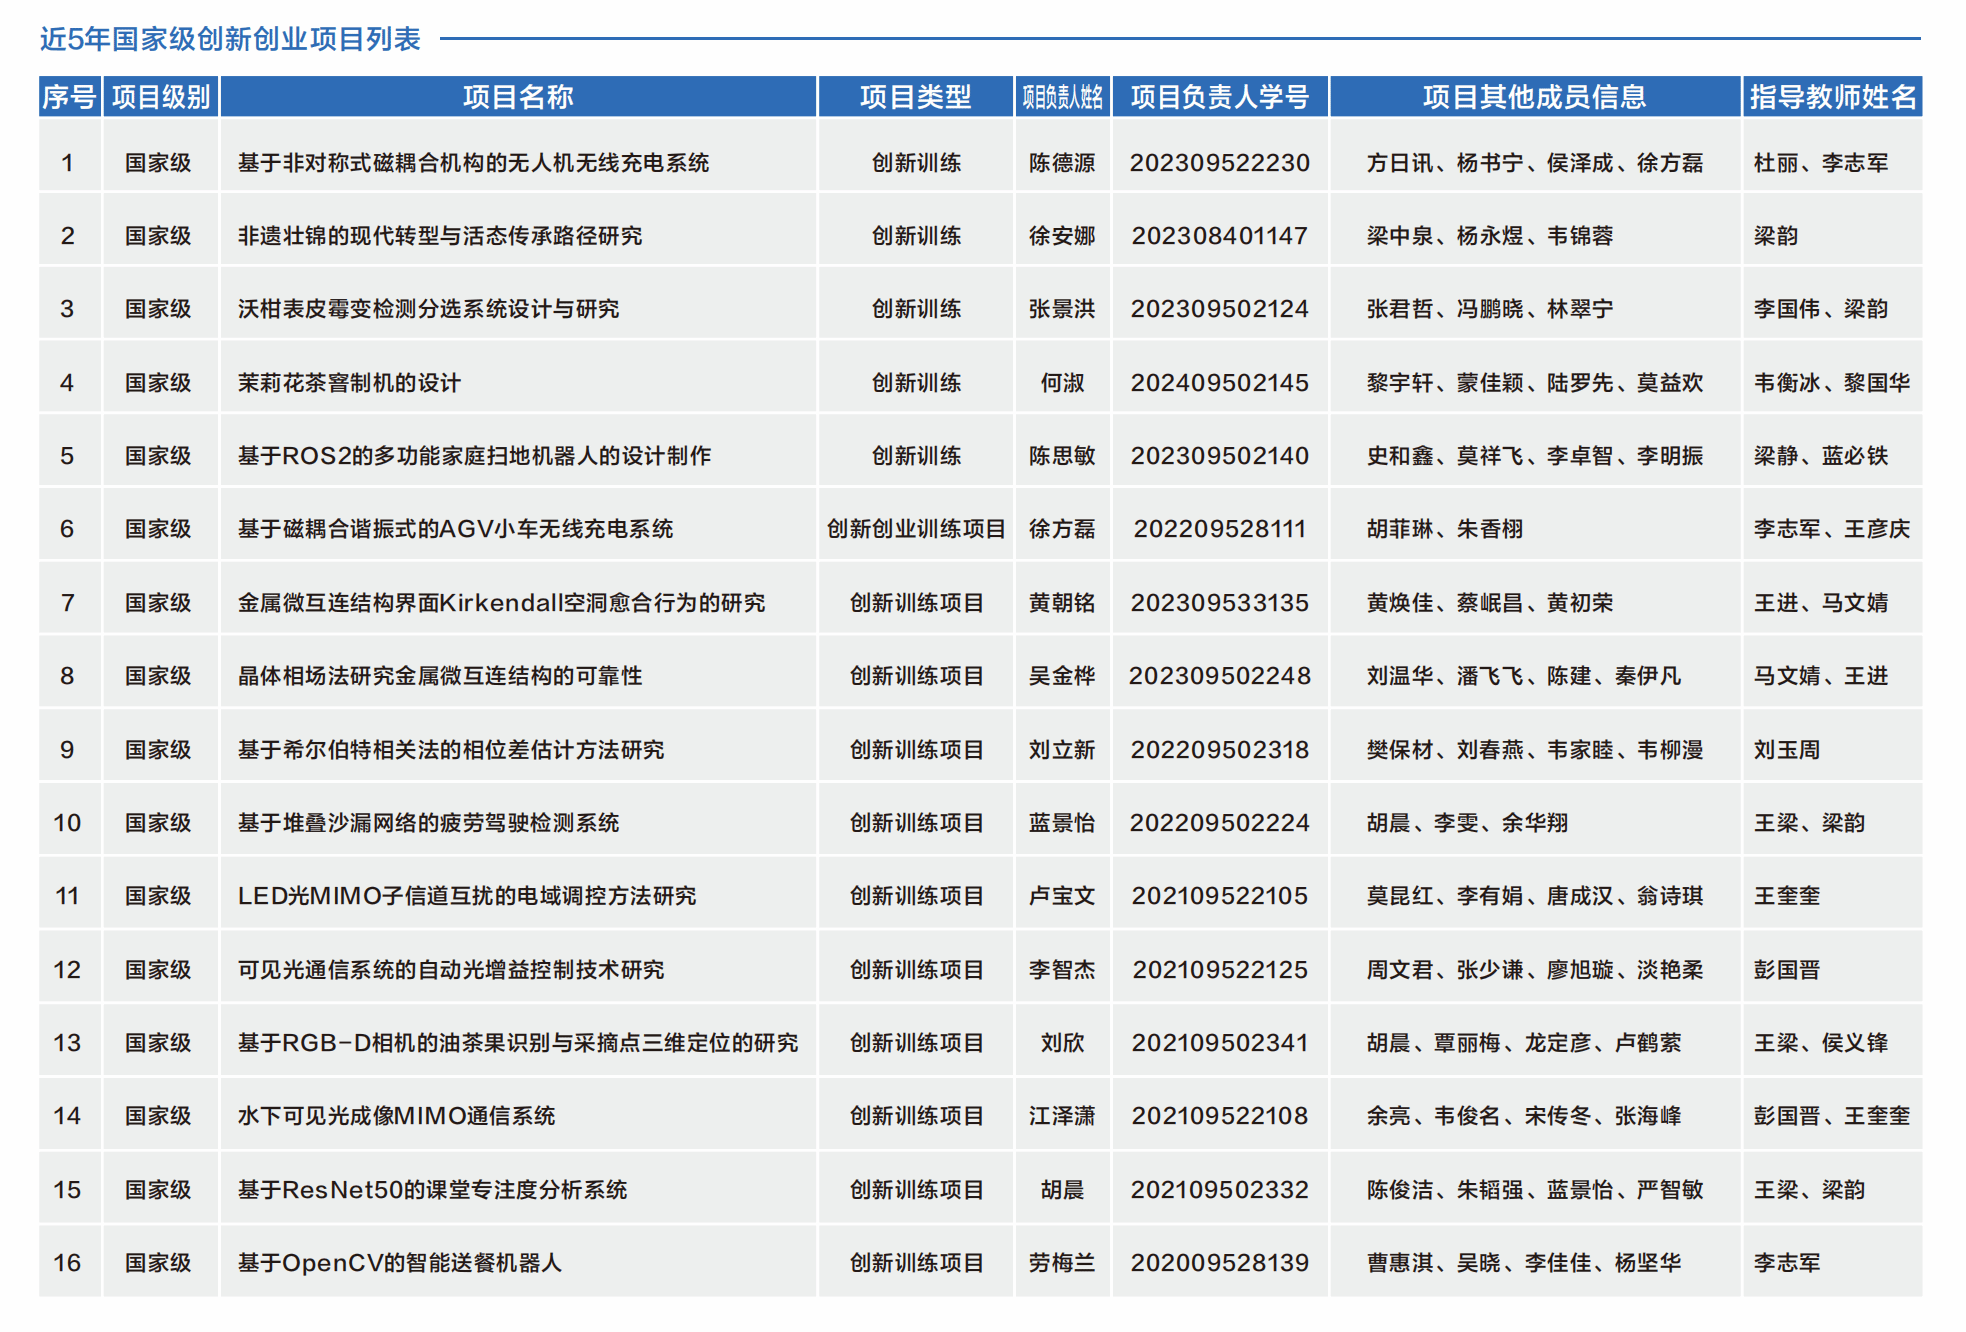This screenshot has height=1332, width=1966.
Task: Click student ID 202309522230
Action: click(1219, 163)
